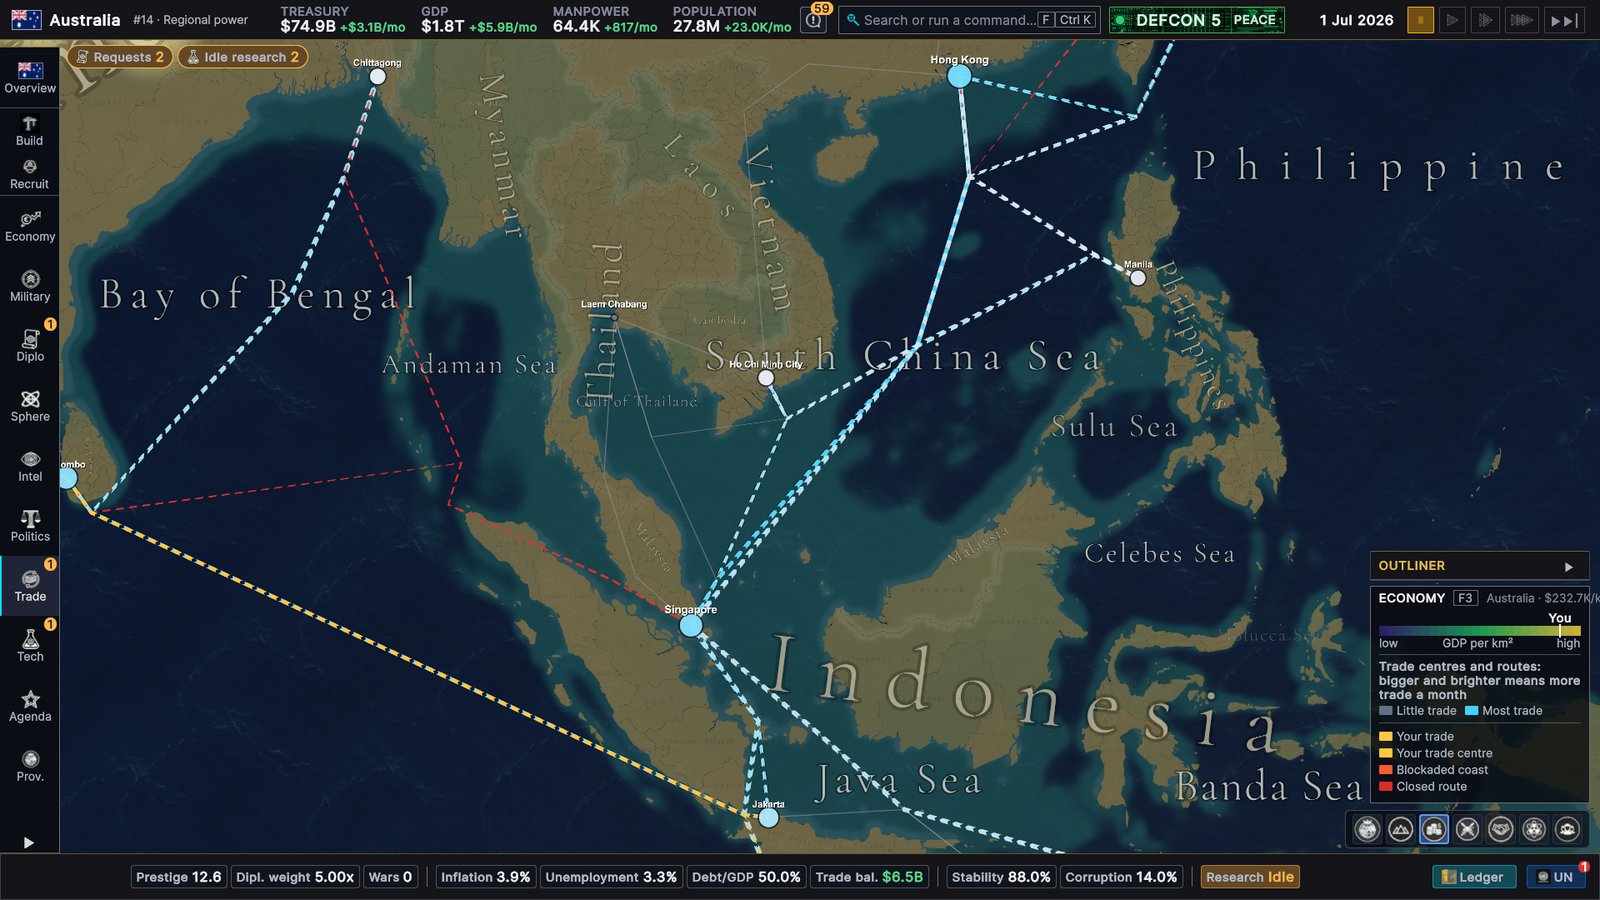1600x900 pixels.
Task: Open the Prov. sidebar panel
Action: (30, 766)
